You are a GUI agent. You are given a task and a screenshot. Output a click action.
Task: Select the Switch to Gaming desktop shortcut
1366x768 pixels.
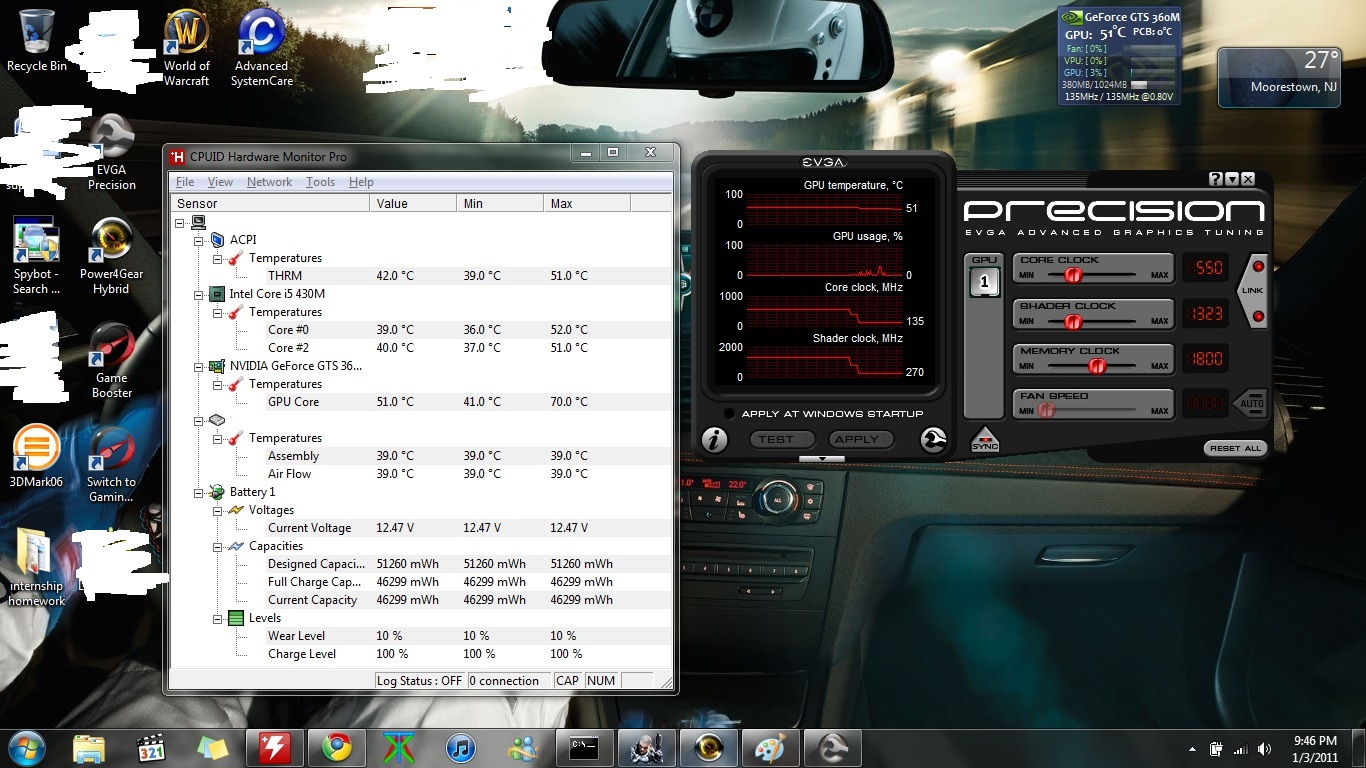[111, 465]
